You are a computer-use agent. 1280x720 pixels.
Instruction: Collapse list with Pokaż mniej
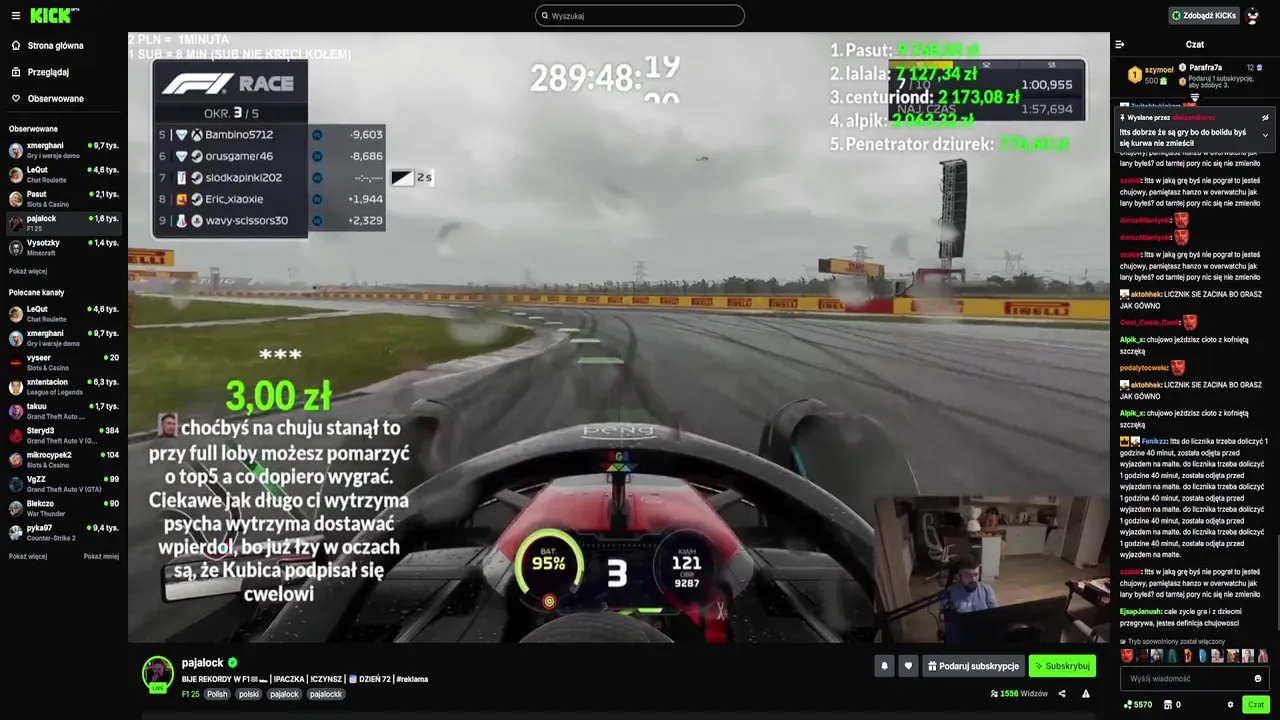[x=101, y=556]
